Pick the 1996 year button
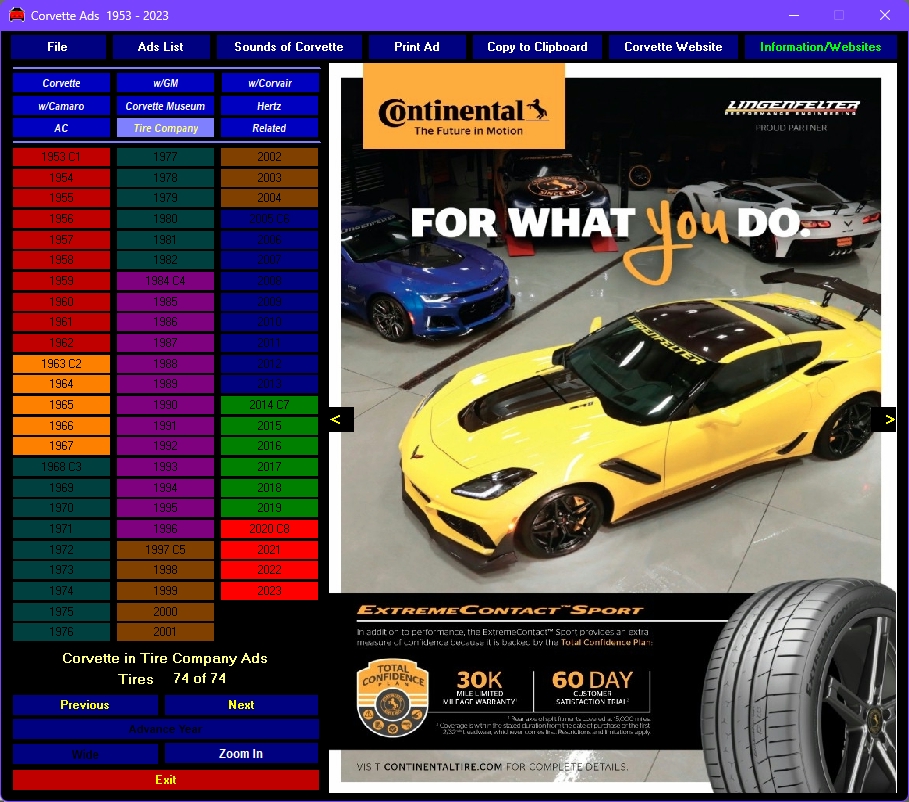 click(x=165, y=529)
